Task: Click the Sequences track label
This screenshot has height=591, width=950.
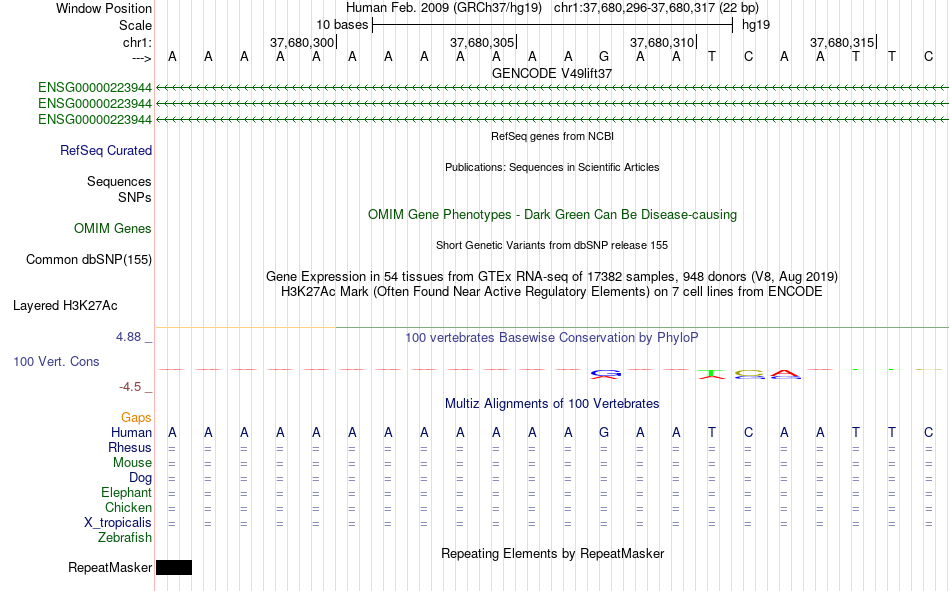Action: 119,181
